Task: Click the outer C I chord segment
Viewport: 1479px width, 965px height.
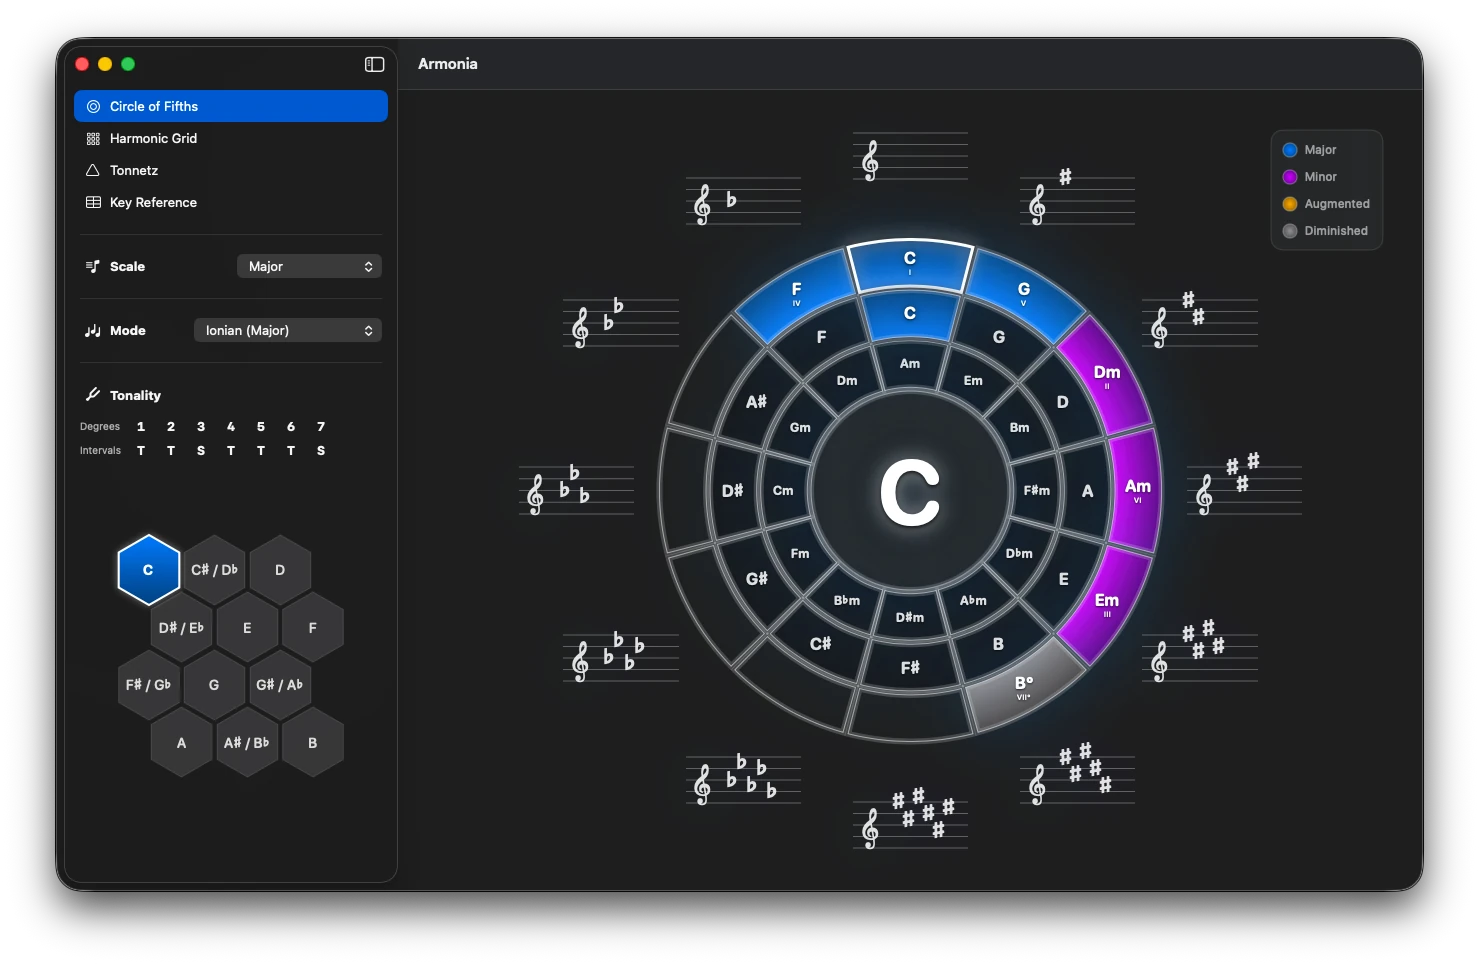Action: pos(910,264)
